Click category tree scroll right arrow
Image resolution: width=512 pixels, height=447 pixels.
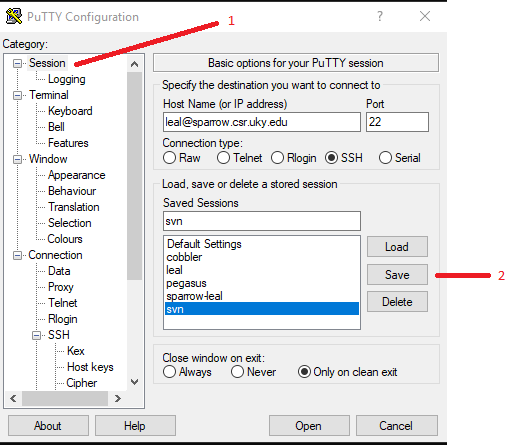tap(117, 398)
